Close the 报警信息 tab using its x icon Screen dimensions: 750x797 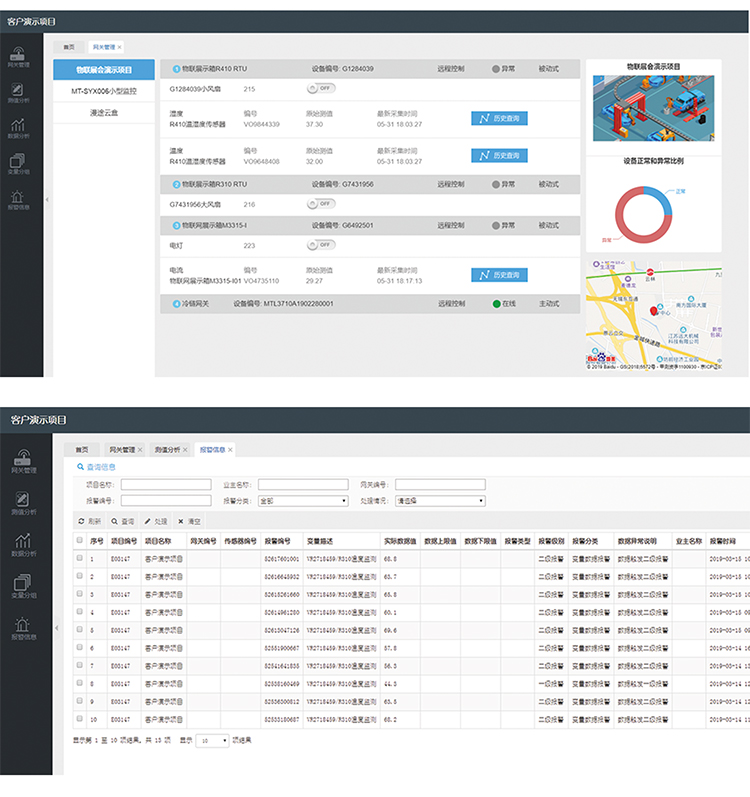(x=231, y=450)
